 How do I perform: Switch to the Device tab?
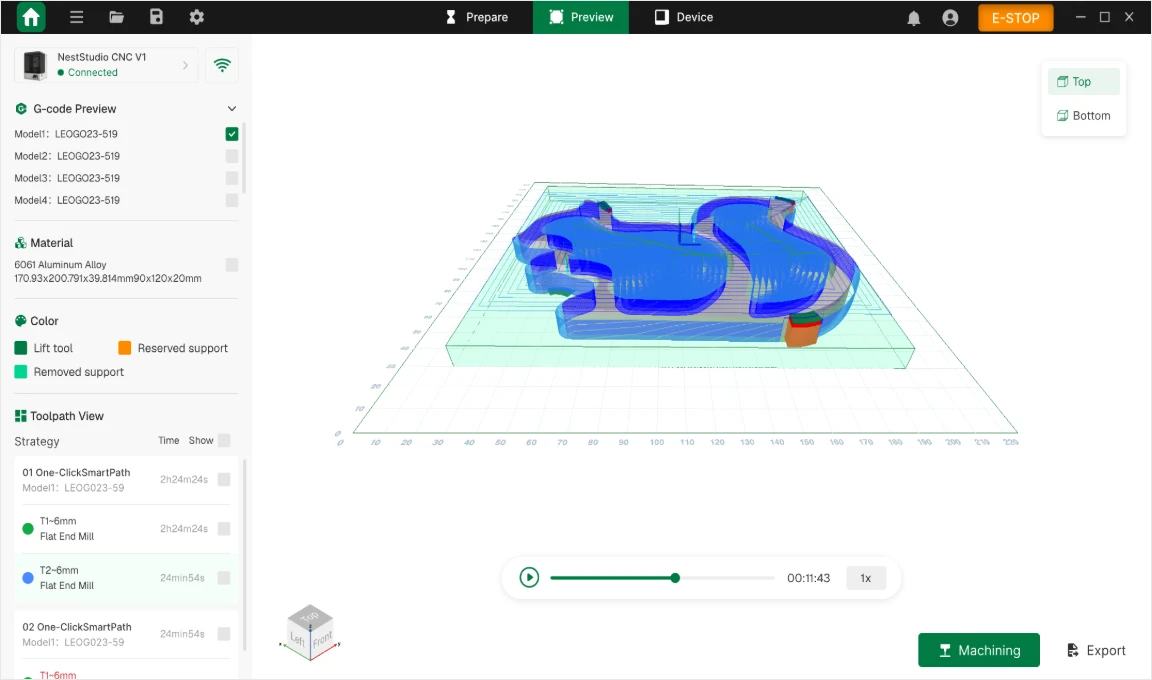[684, 17]
